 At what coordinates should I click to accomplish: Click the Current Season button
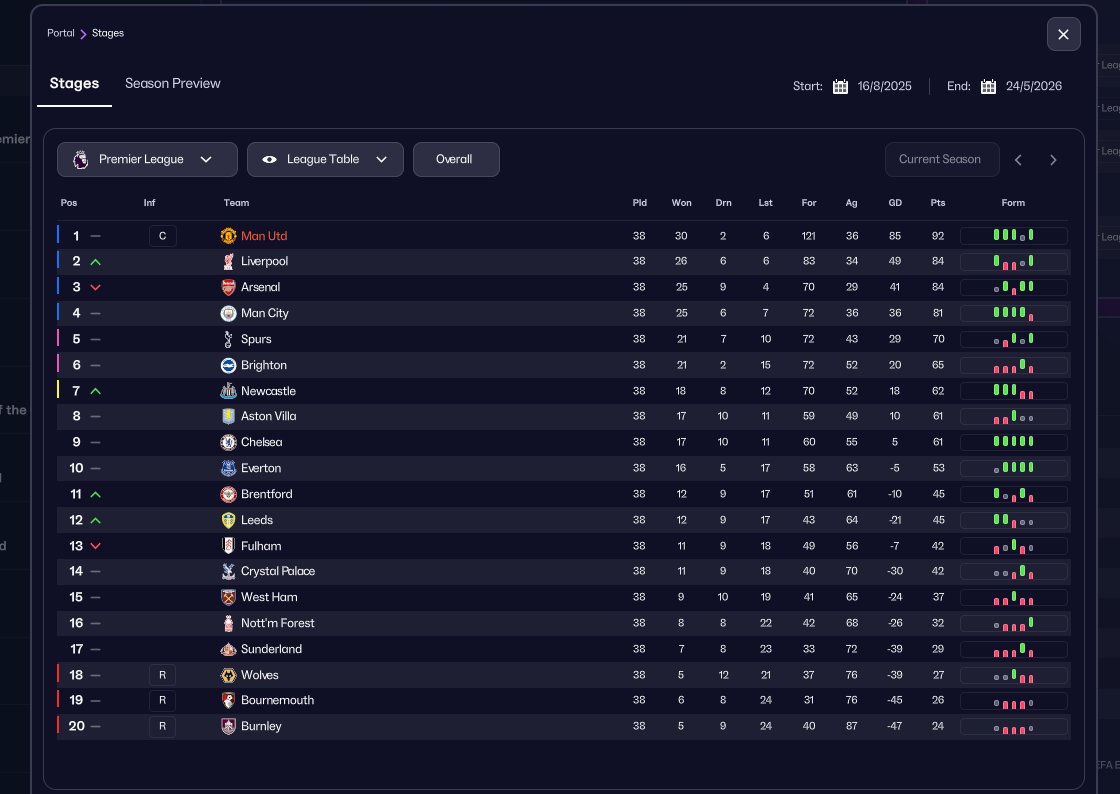point(941,159)
